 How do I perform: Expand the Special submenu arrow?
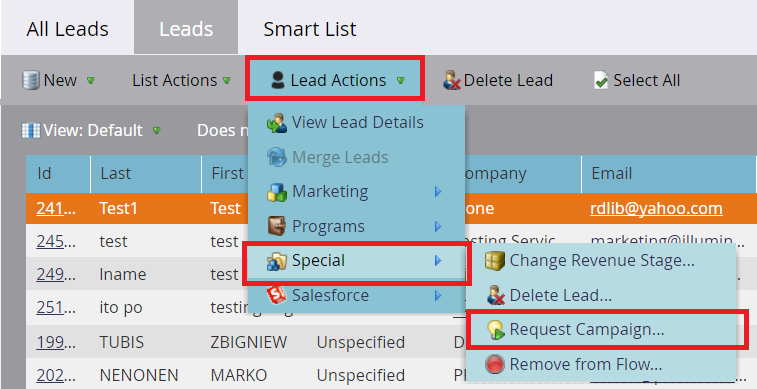438,261
